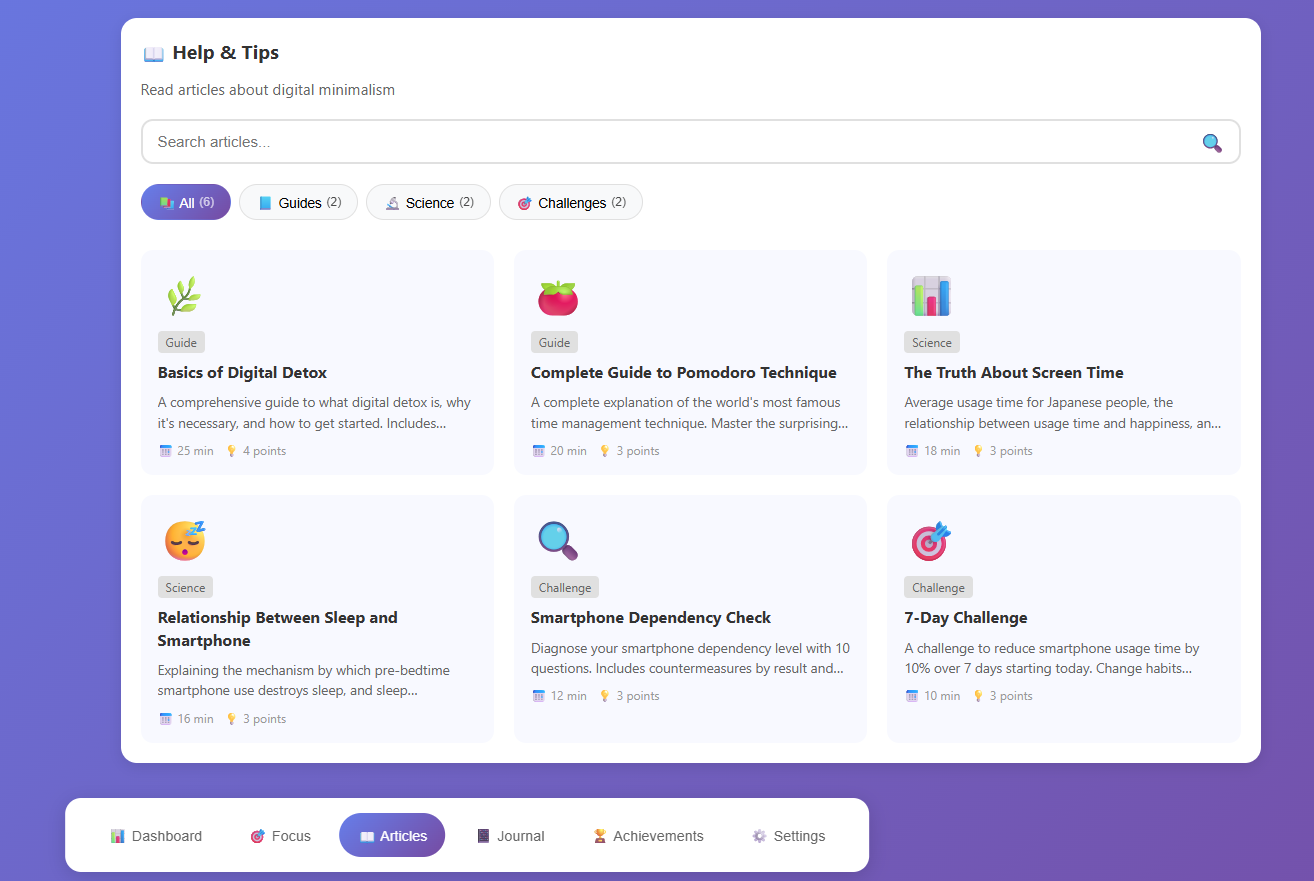Open the Smartphone Dependency Check article
The height and width of the screenshot is (881, 1314).
(x=690, y=618)
